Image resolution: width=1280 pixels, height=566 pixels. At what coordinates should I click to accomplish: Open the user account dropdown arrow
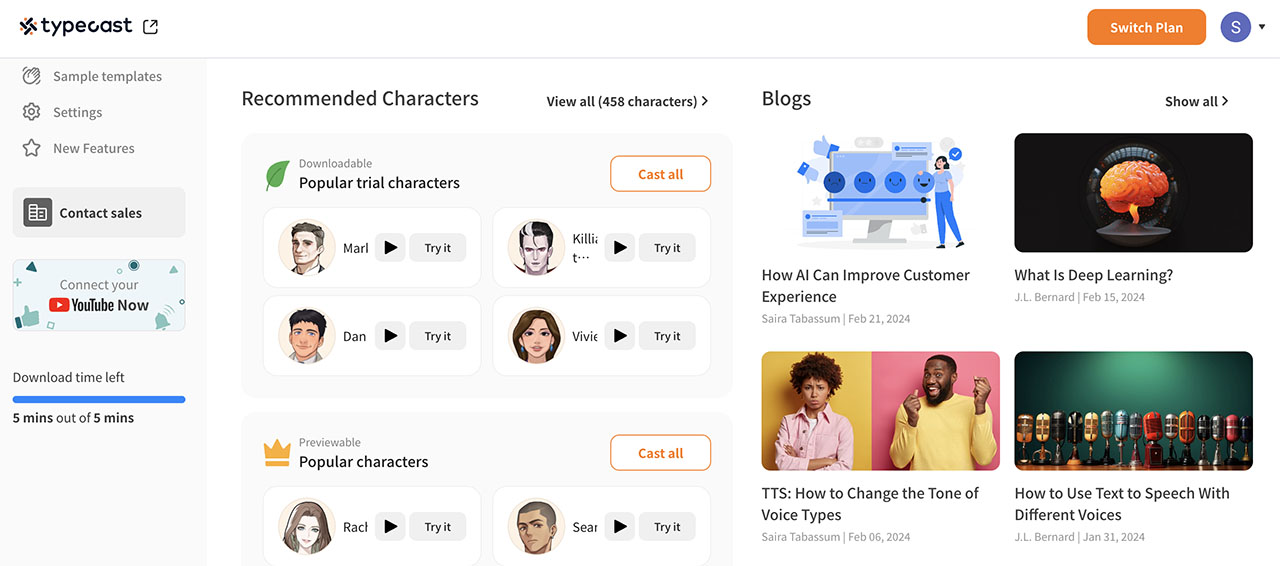click(1262, 27)
